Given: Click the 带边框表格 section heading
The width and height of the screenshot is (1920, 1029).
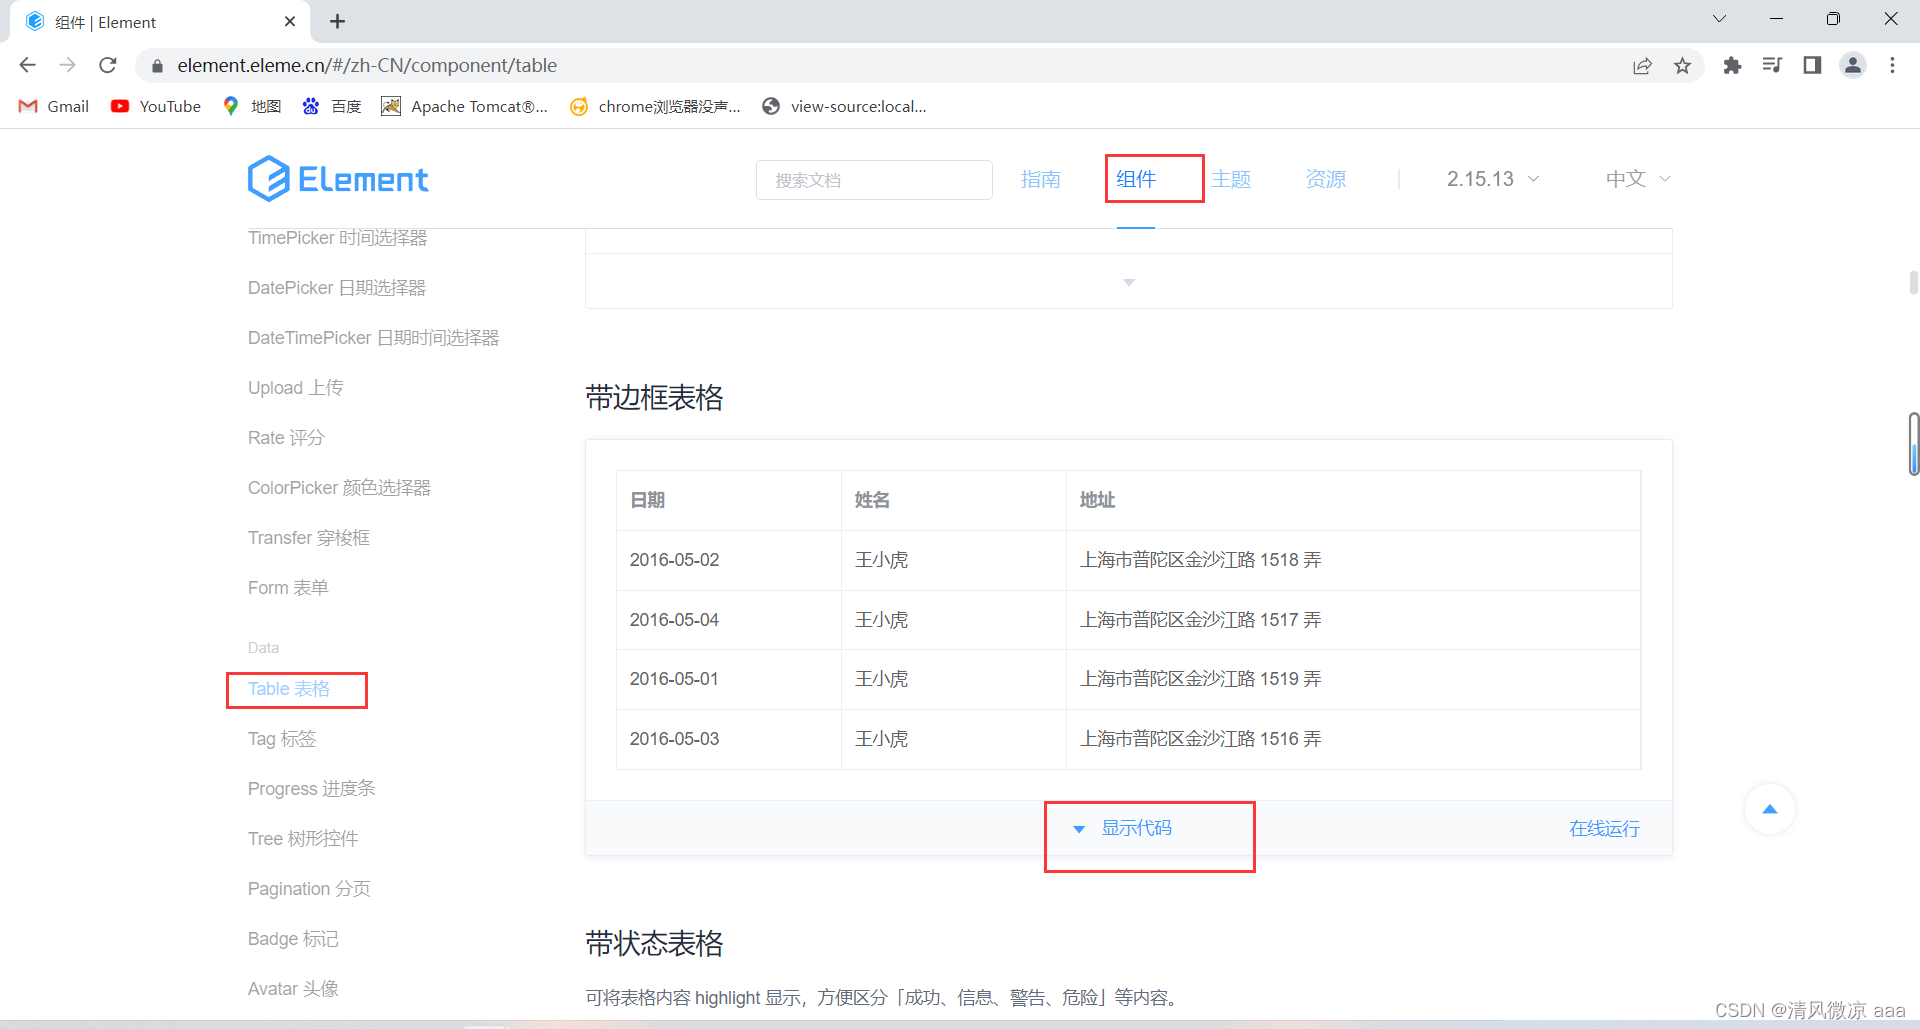Looking at the screenshot, I should 654,398.
